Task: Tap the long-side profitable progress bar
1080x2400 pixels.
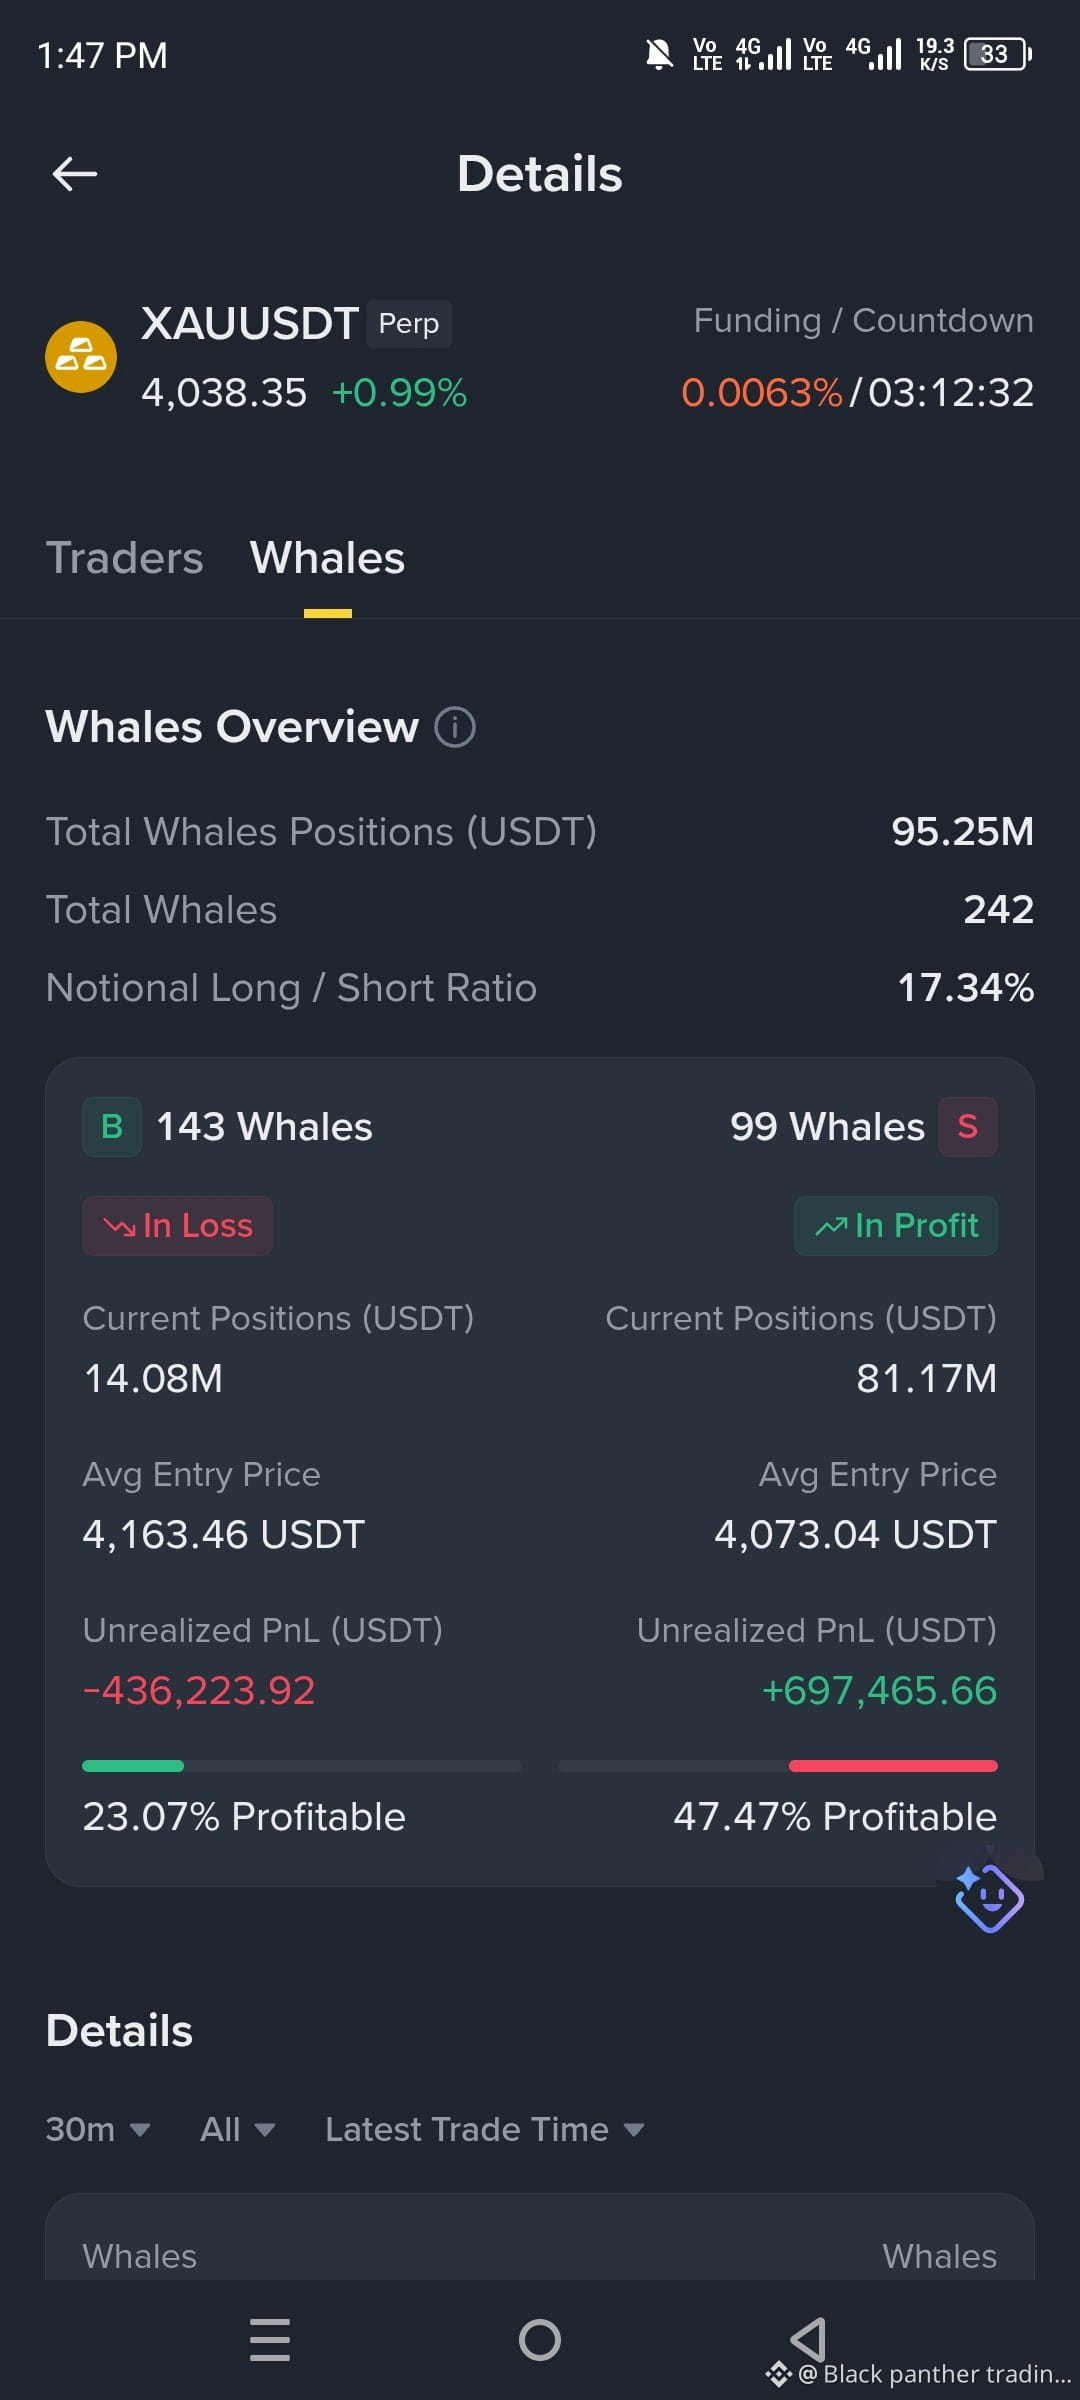Action: coord(302,1766)
